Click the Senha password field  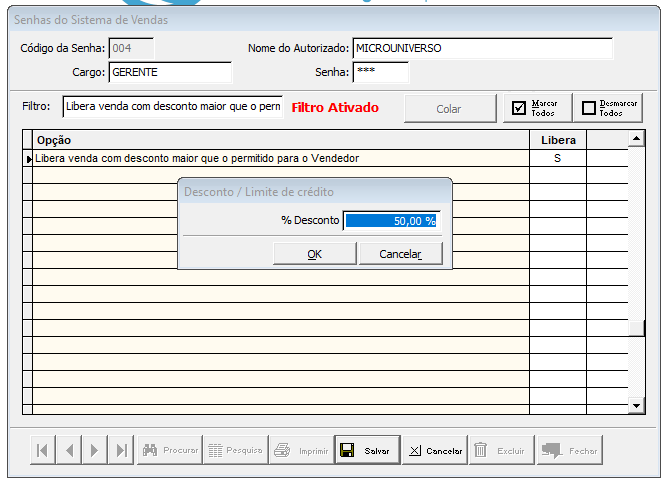click(x=381, y=72)
